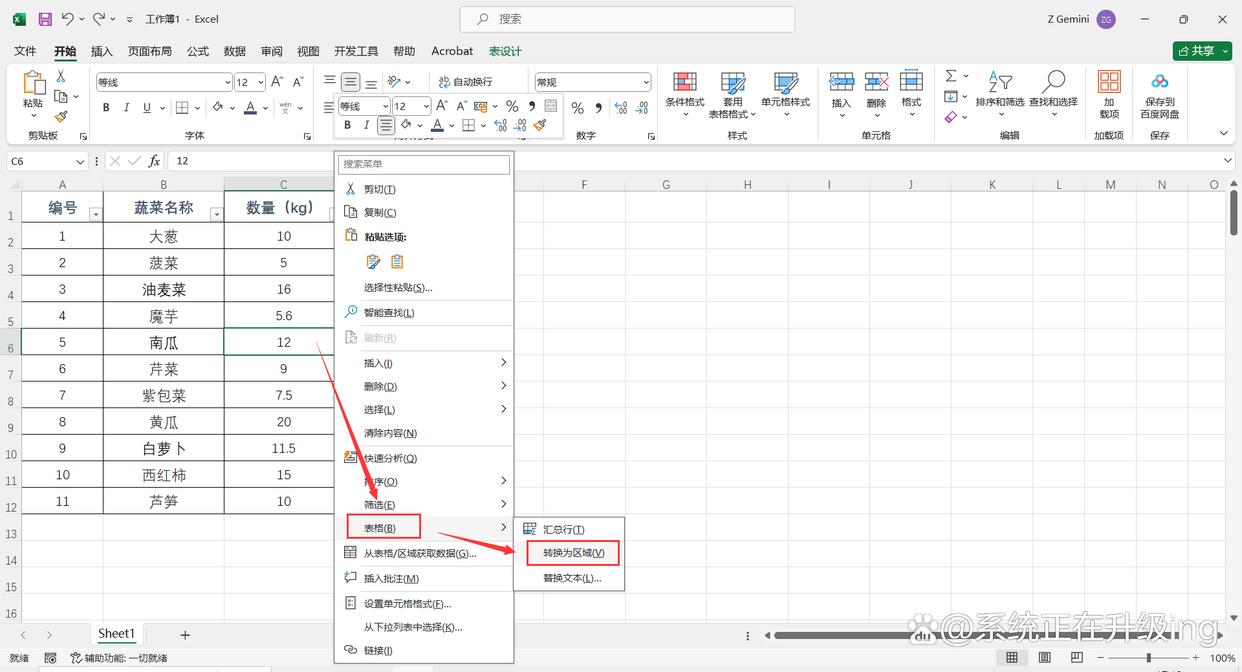This screenshot has height=672, width=1242.
Task: Click the 查找和选择 magnifier icon
Action: tap(1053, 82)
